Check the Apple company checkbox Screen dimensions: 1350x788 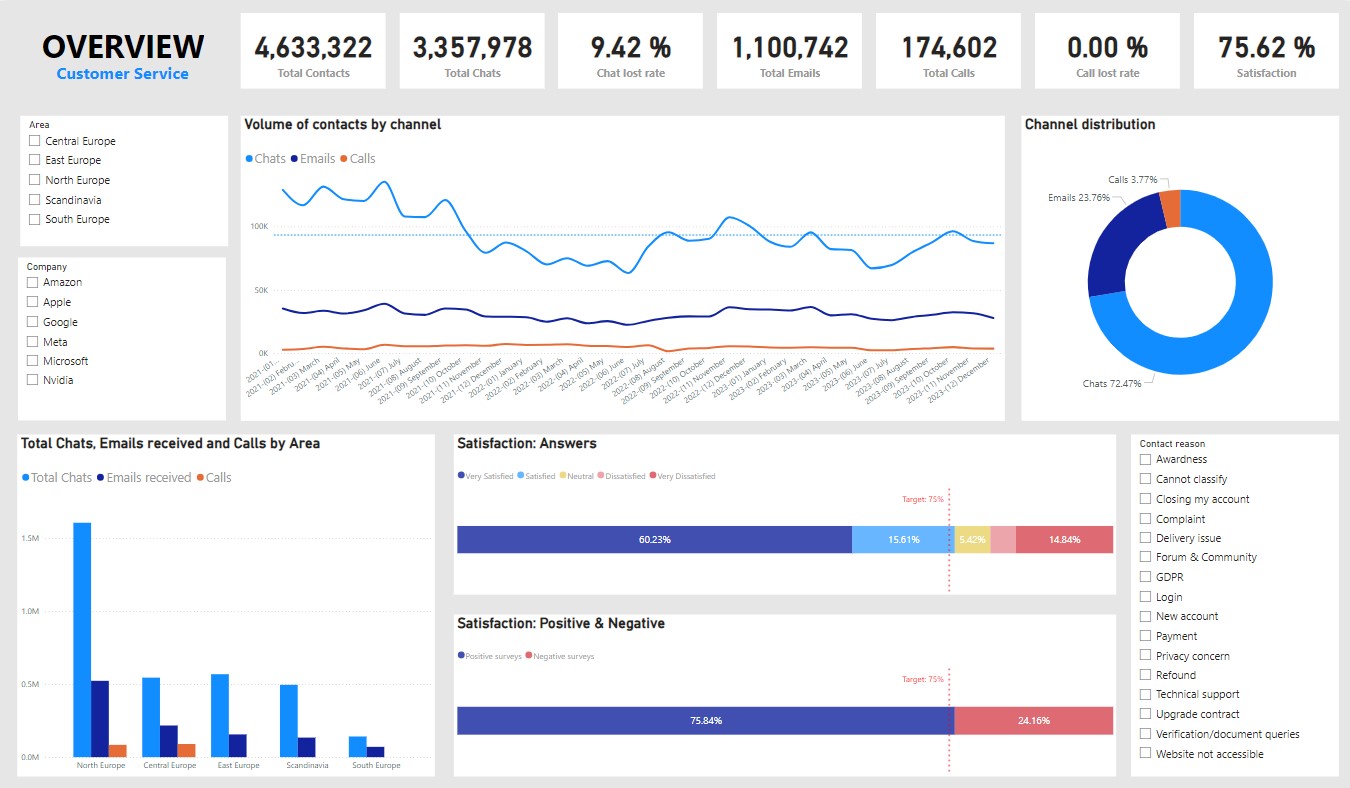33,302
